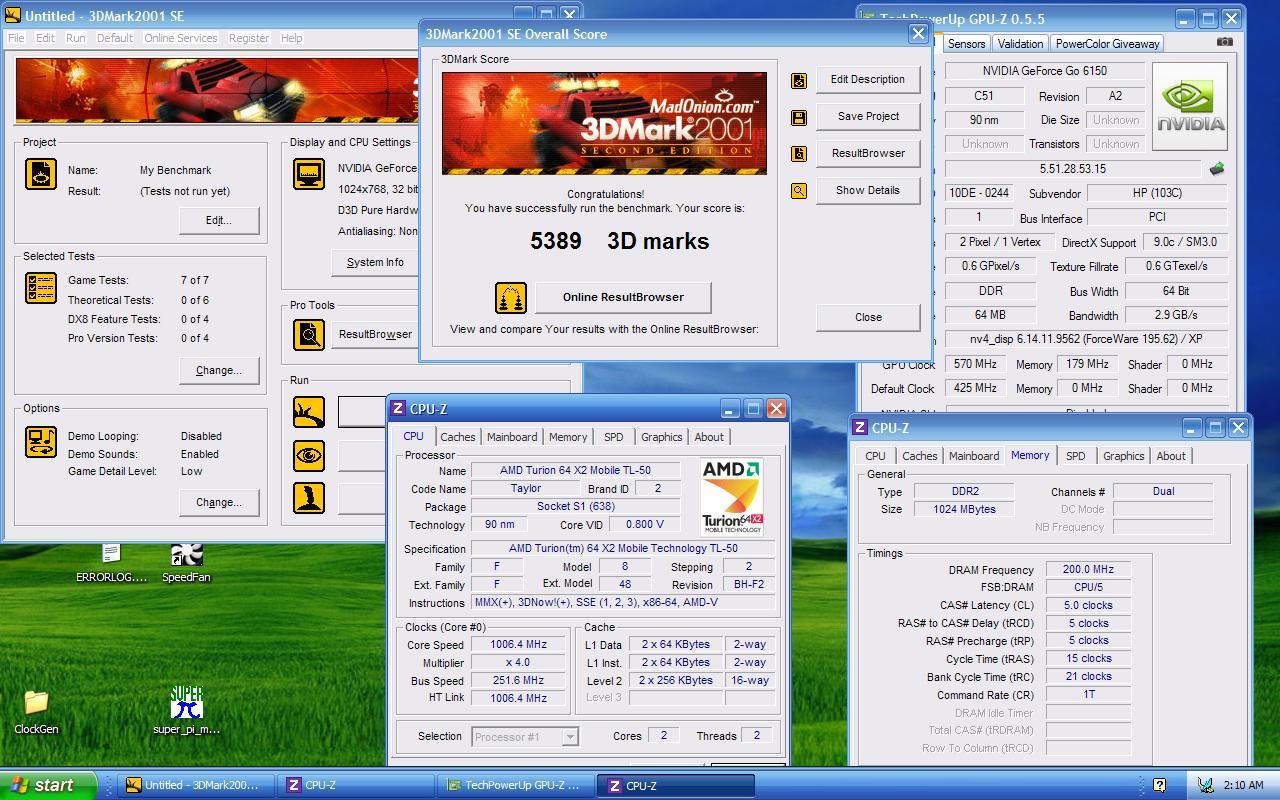Click the 3DMark2001 banner in score dialog
1280x800 pixels.
(x=604, y=123)
